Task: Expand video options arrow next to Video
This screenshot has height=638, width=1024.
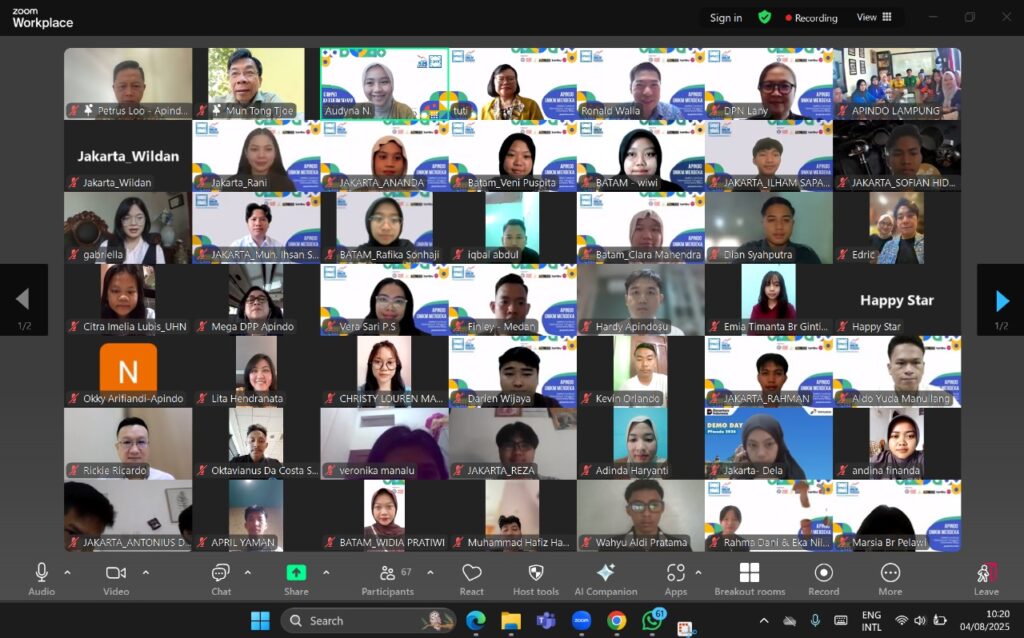Action: (145, 573)
